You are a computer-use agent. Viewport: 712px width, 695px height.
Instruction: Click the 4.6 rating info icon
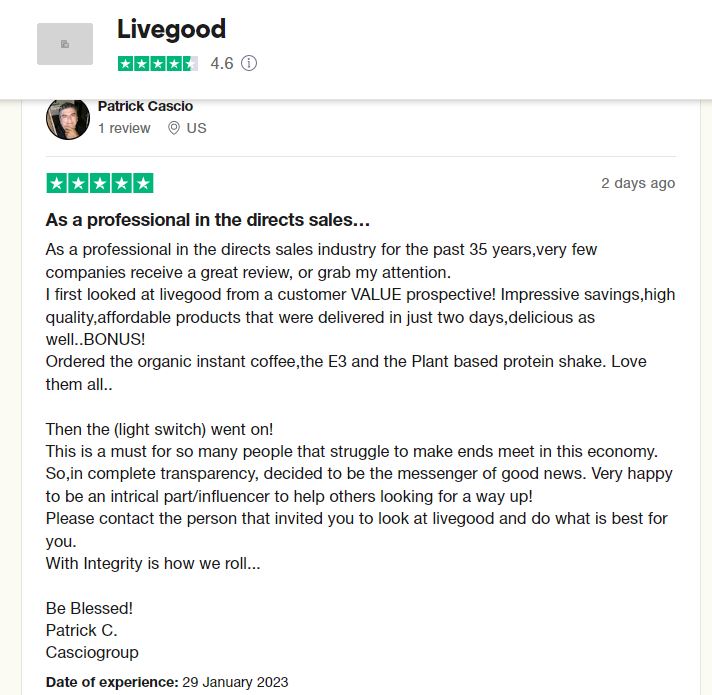249,63
